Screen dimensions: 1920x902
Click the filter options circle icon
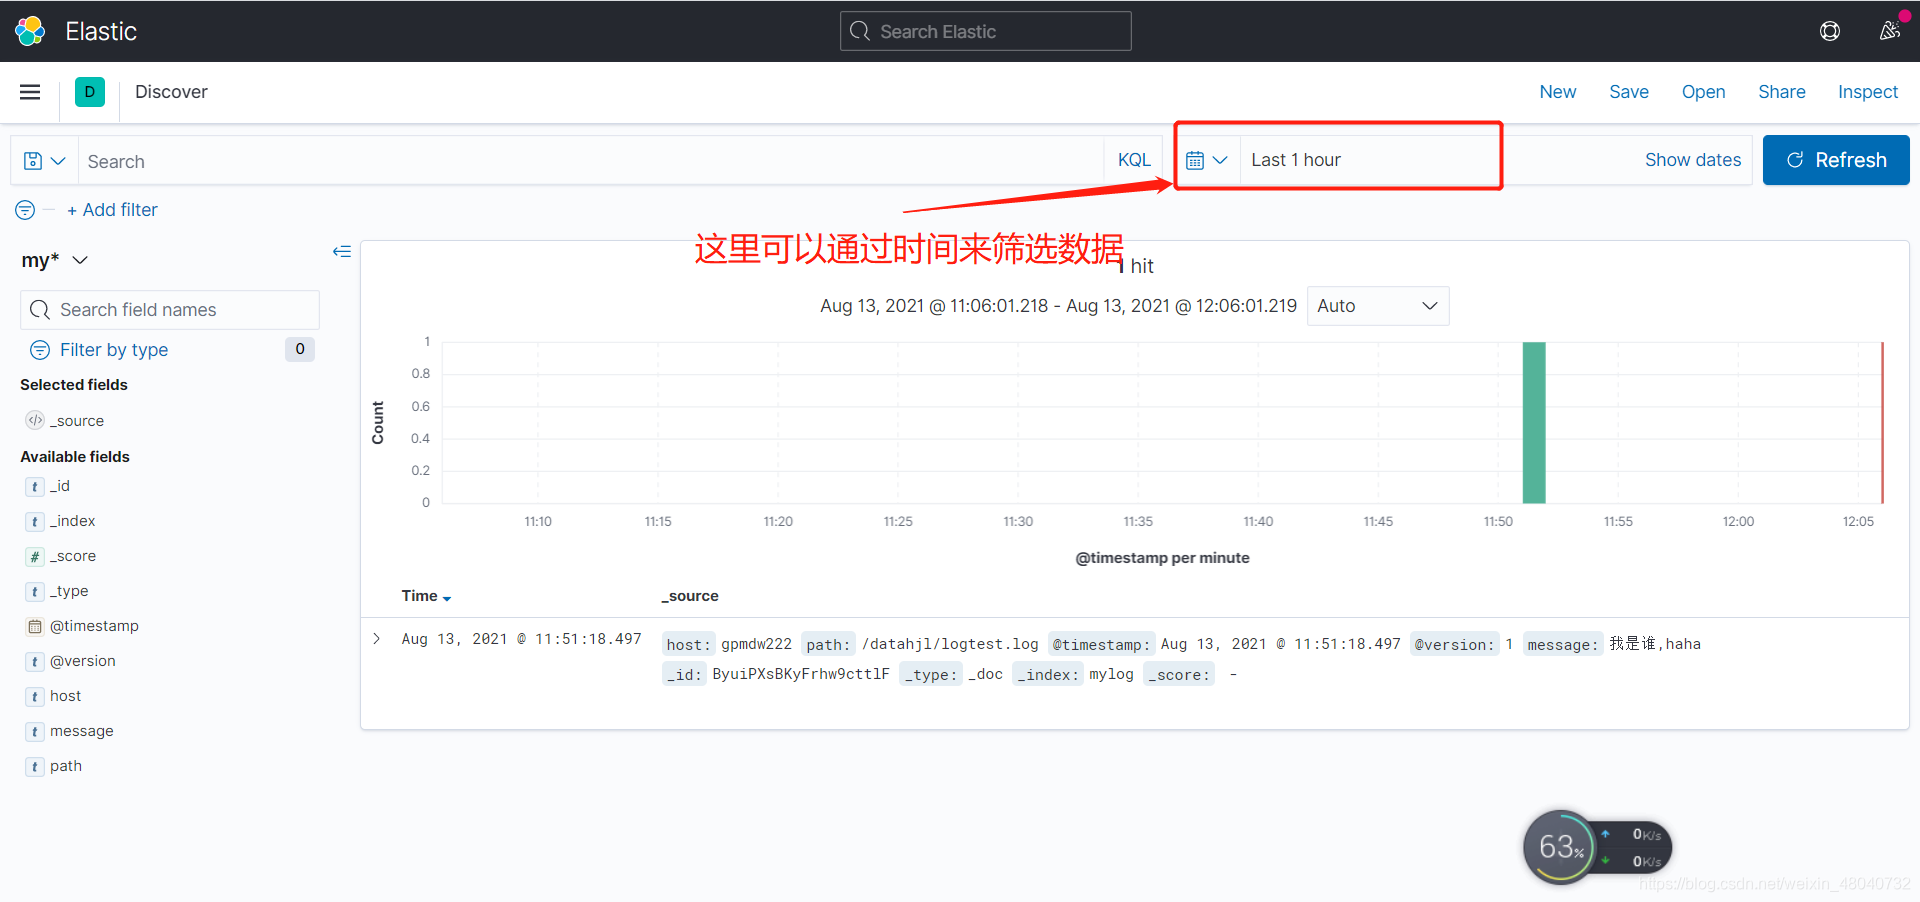[25, 210]
